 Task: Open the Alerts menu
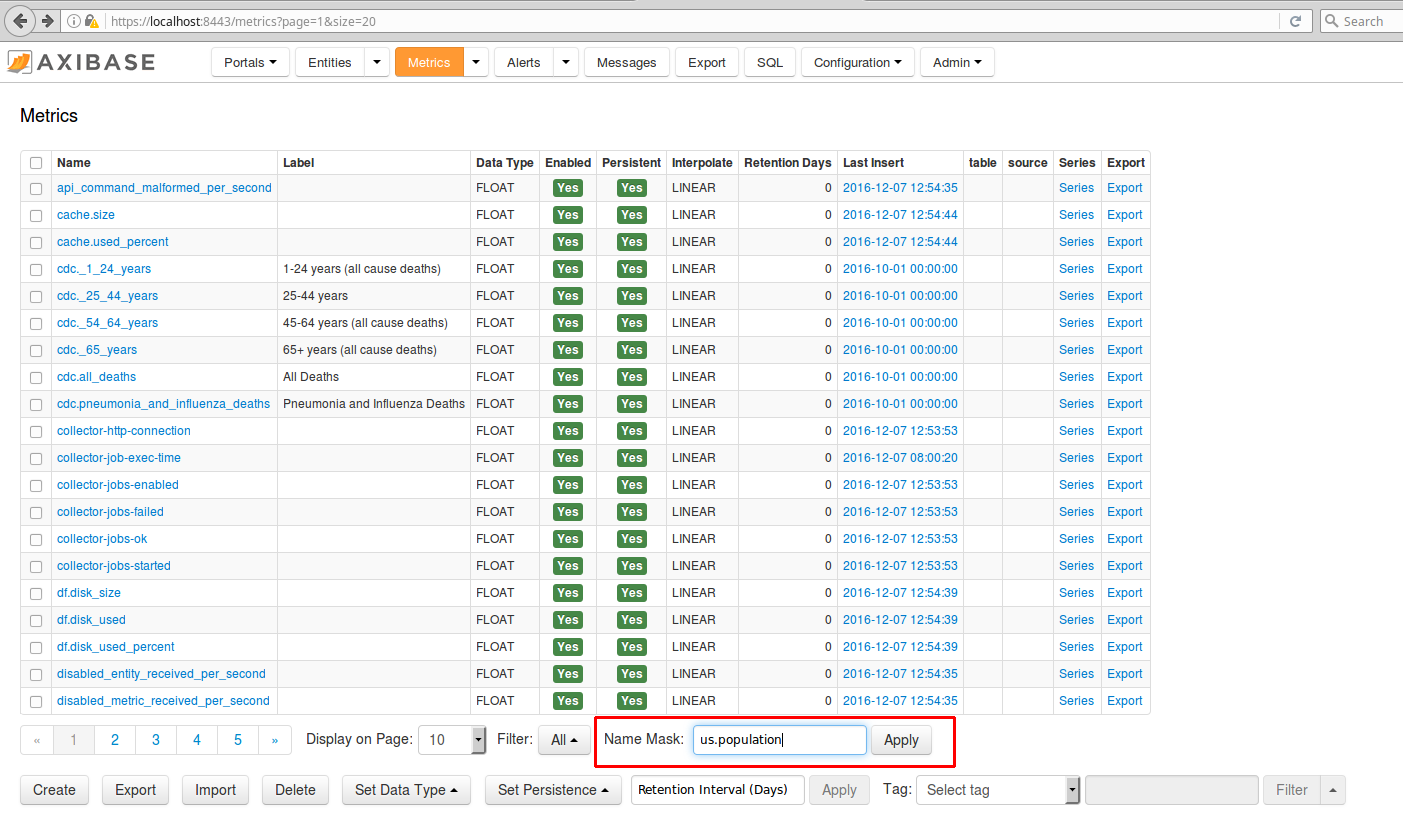click(x=523, y=62)
